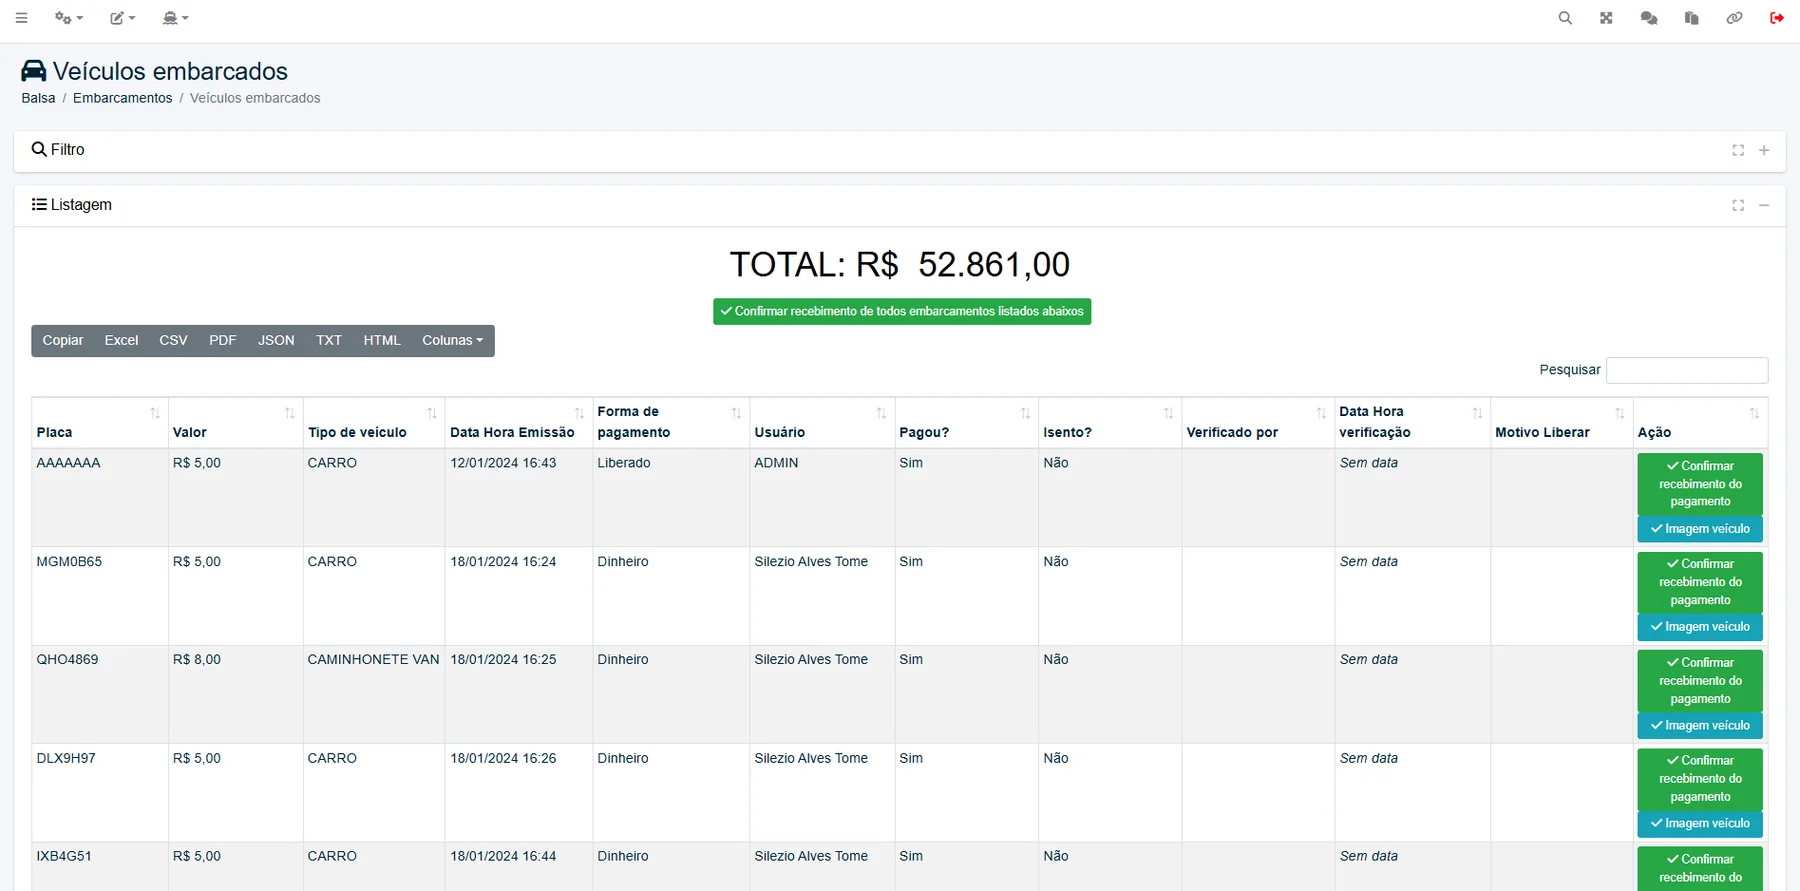Confirm payment for all listed boardings
The width and height of the screenshot is (1800, 891).
[x=902, y=312]
